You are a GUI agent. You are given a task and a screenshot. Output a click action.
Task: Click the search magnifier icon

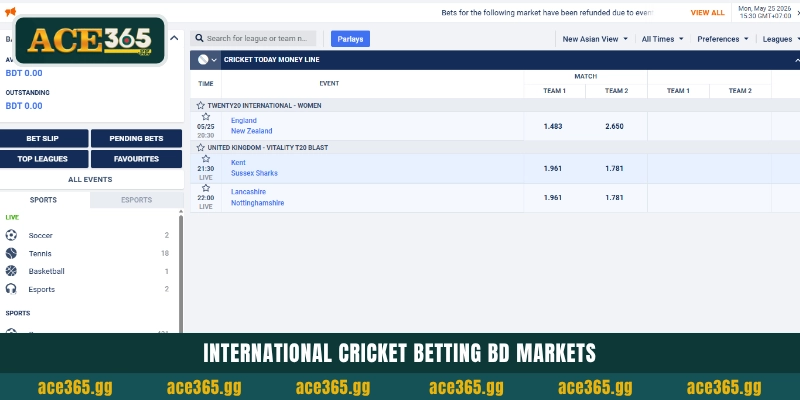click(x=198, y=38)
